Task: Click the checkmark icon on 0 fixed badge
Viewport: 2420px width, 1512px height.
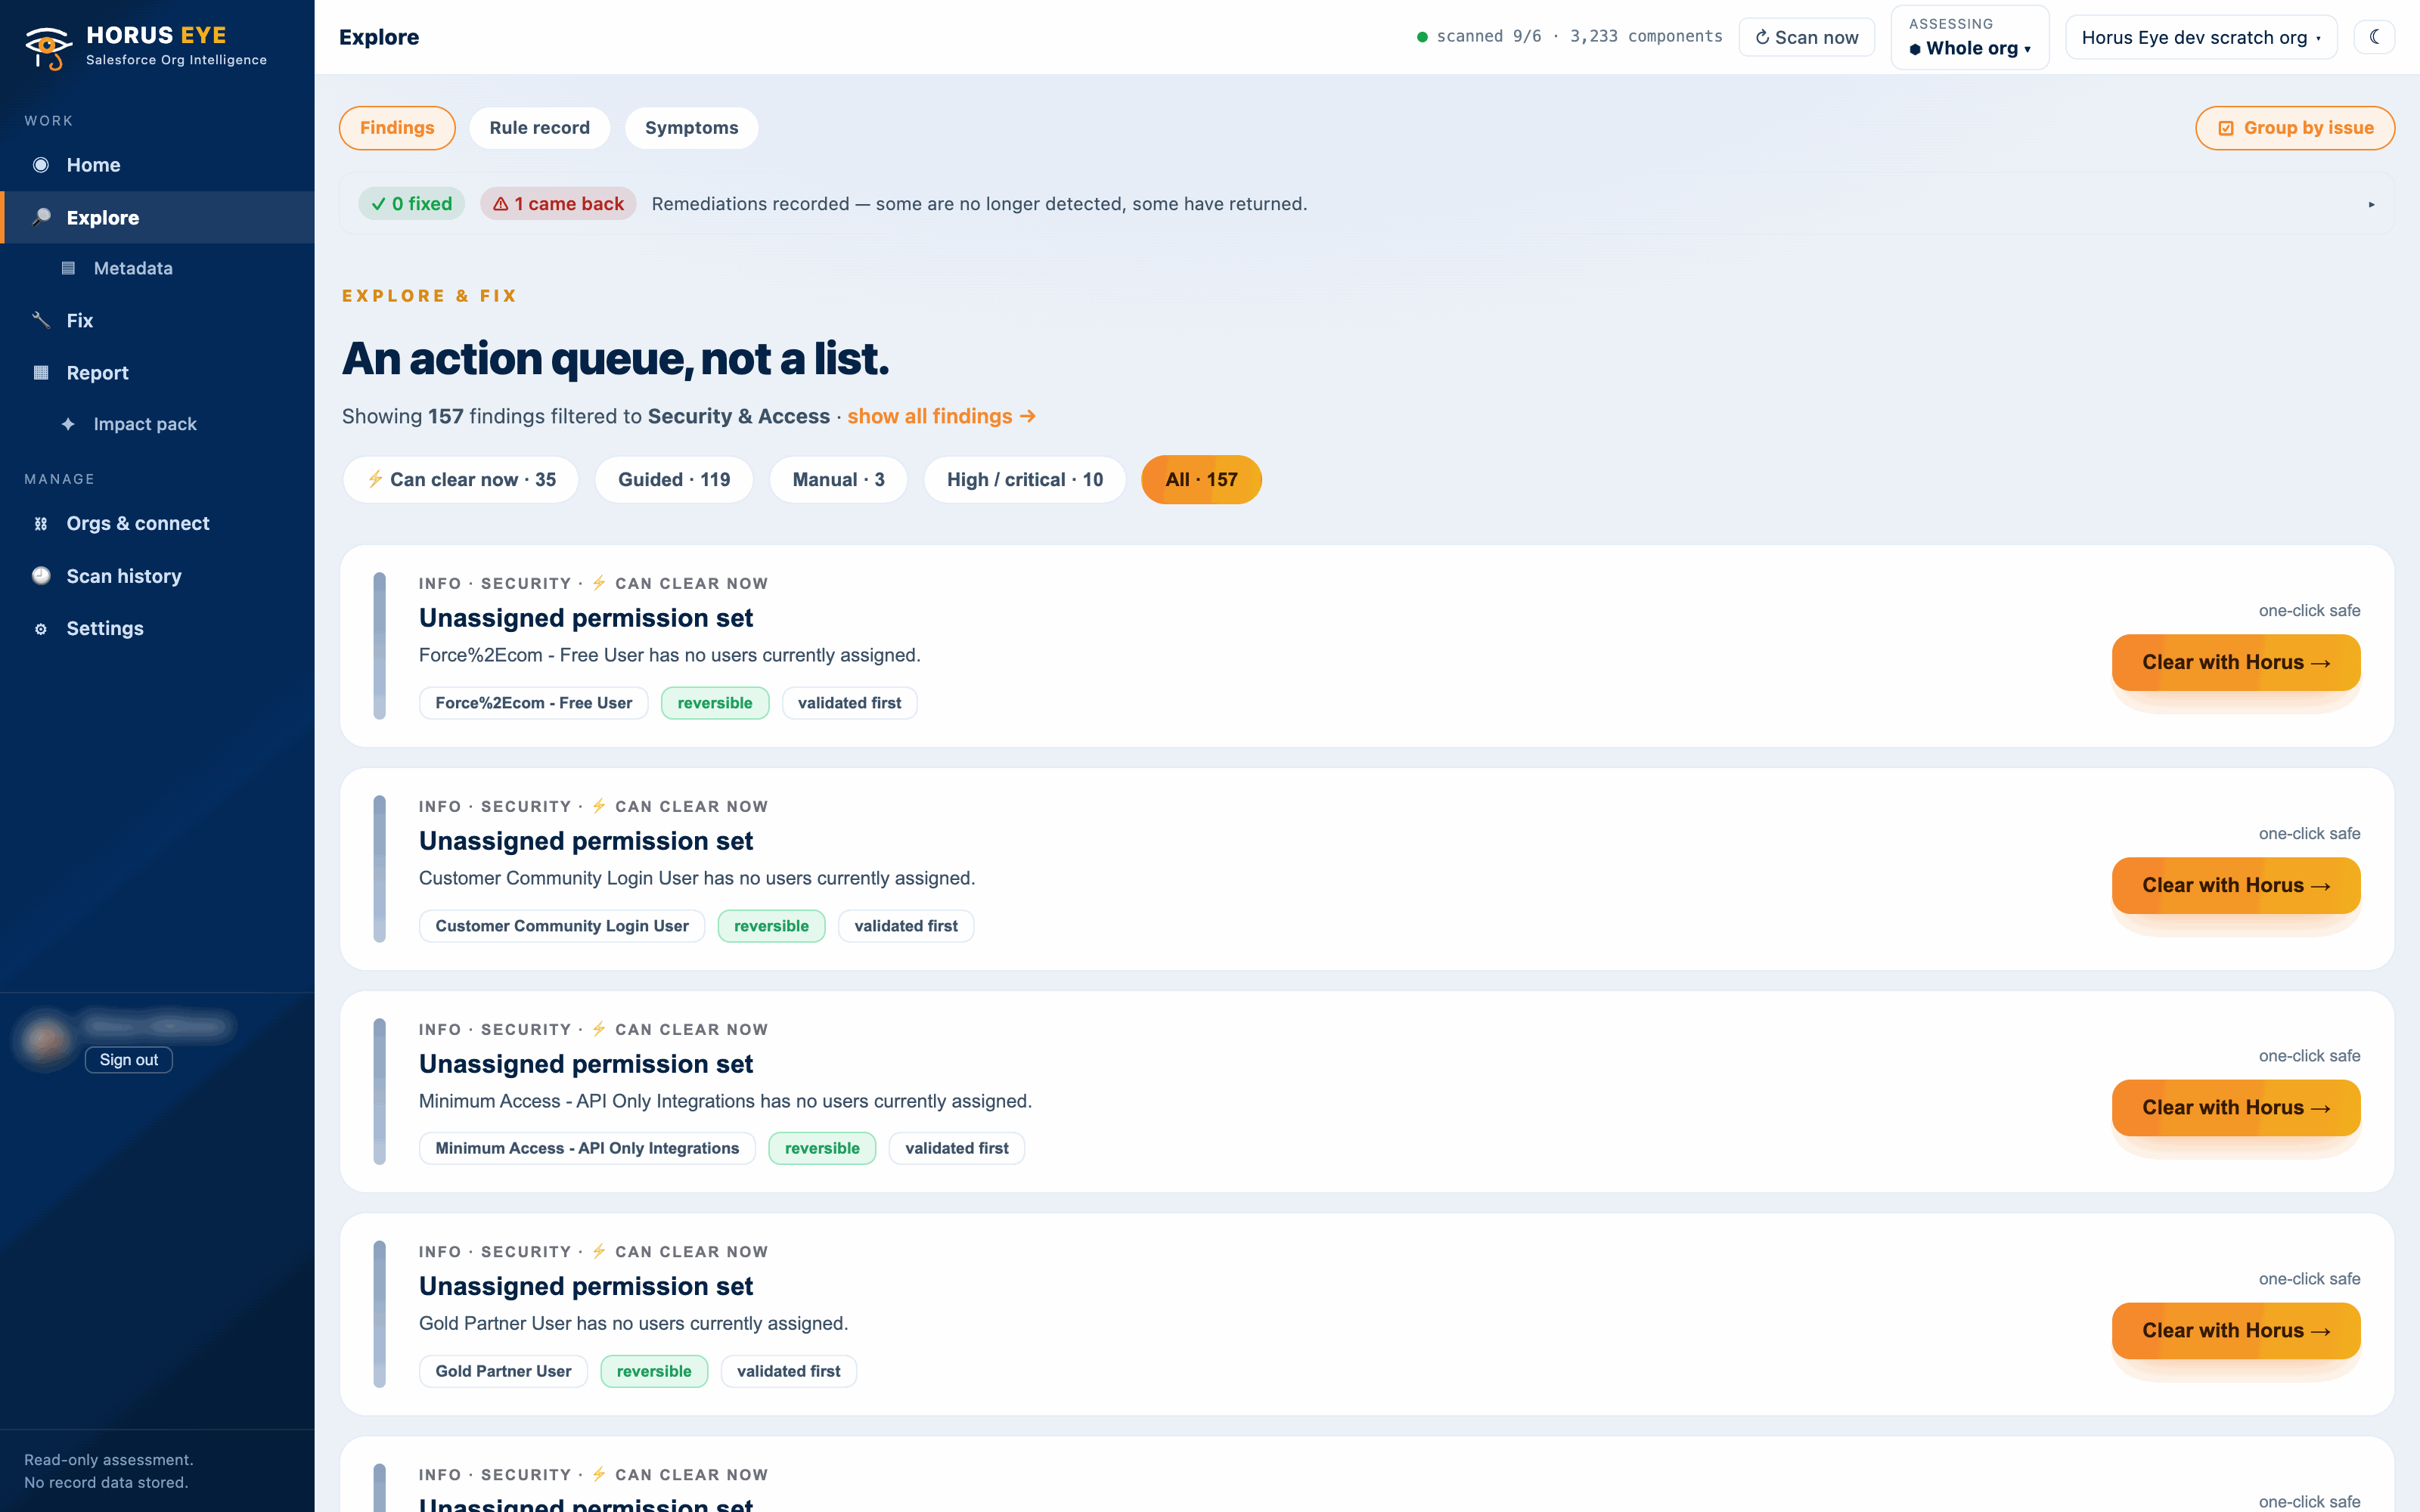Action: (378, 204)
